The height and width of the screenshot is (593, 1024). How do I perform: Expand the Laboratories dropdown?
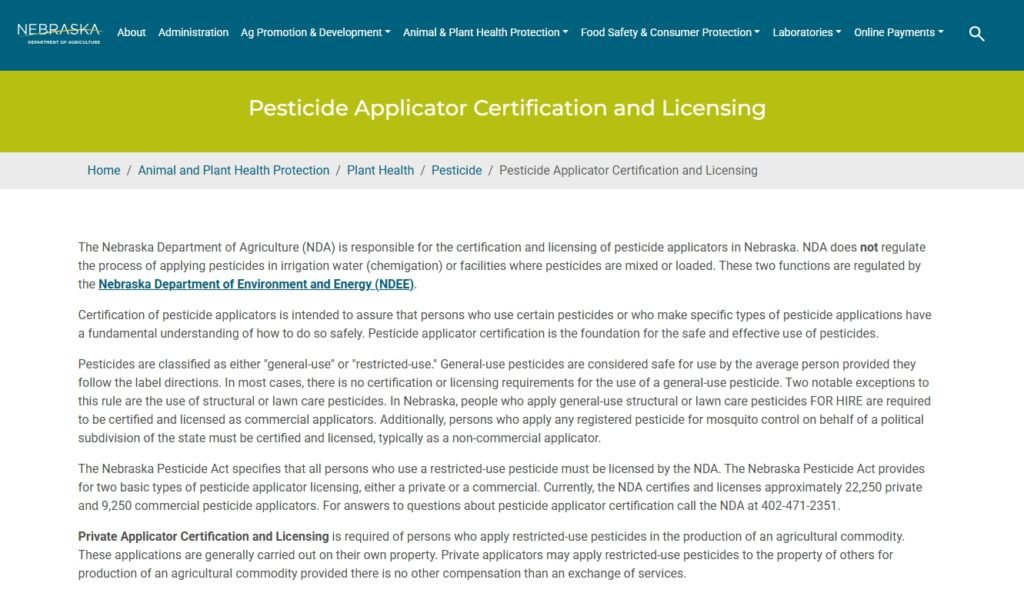click(807, 32)
